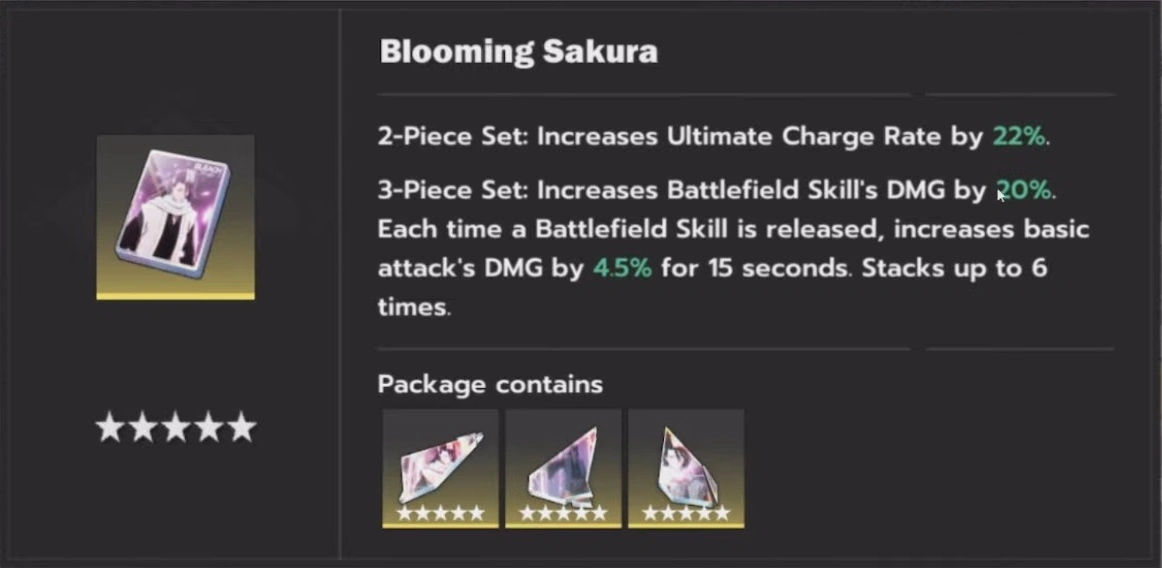Click the star rating under first package item

[x=440, y=513]
